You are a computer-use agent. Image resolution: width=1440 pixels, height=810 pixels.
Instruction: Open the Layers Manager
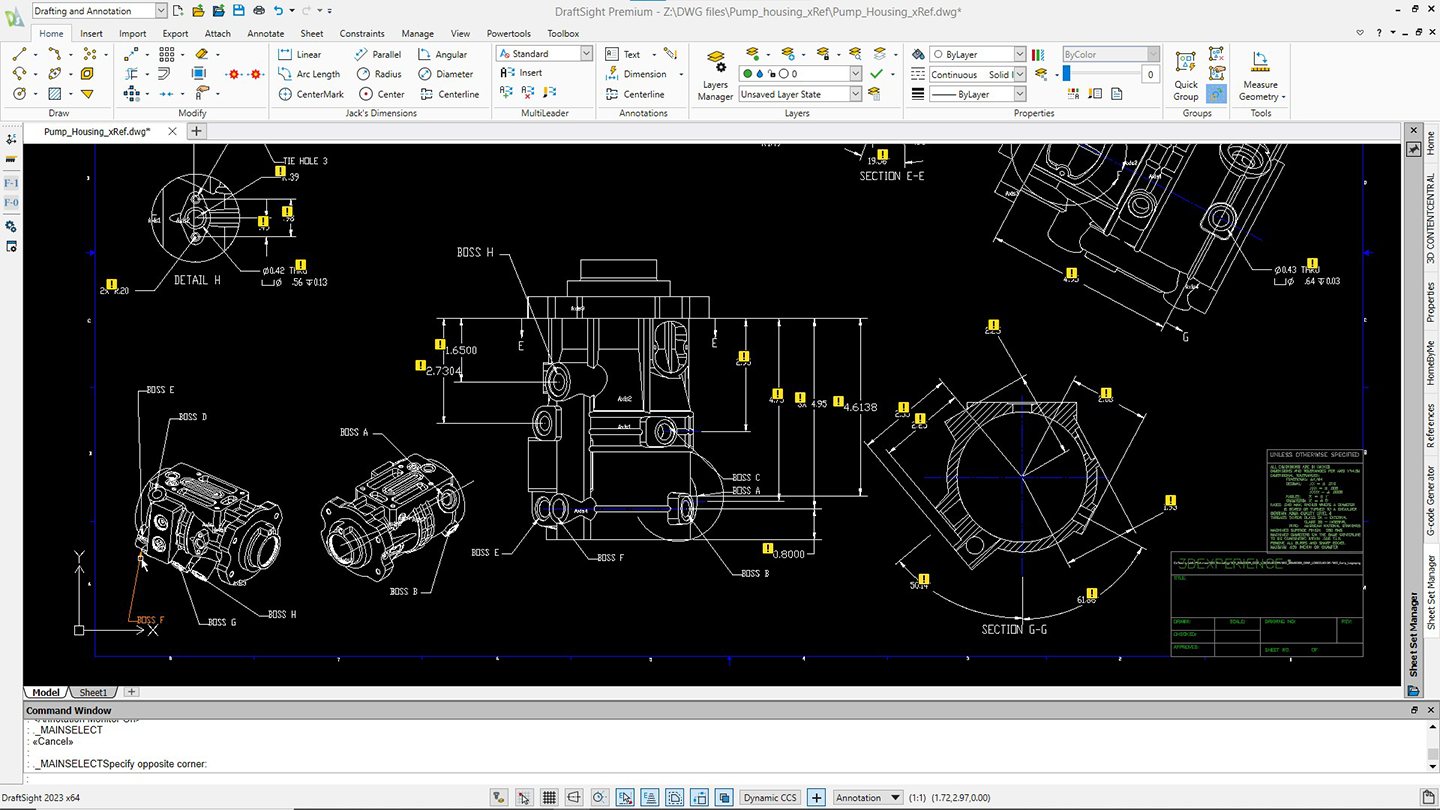tap(715, 75)
